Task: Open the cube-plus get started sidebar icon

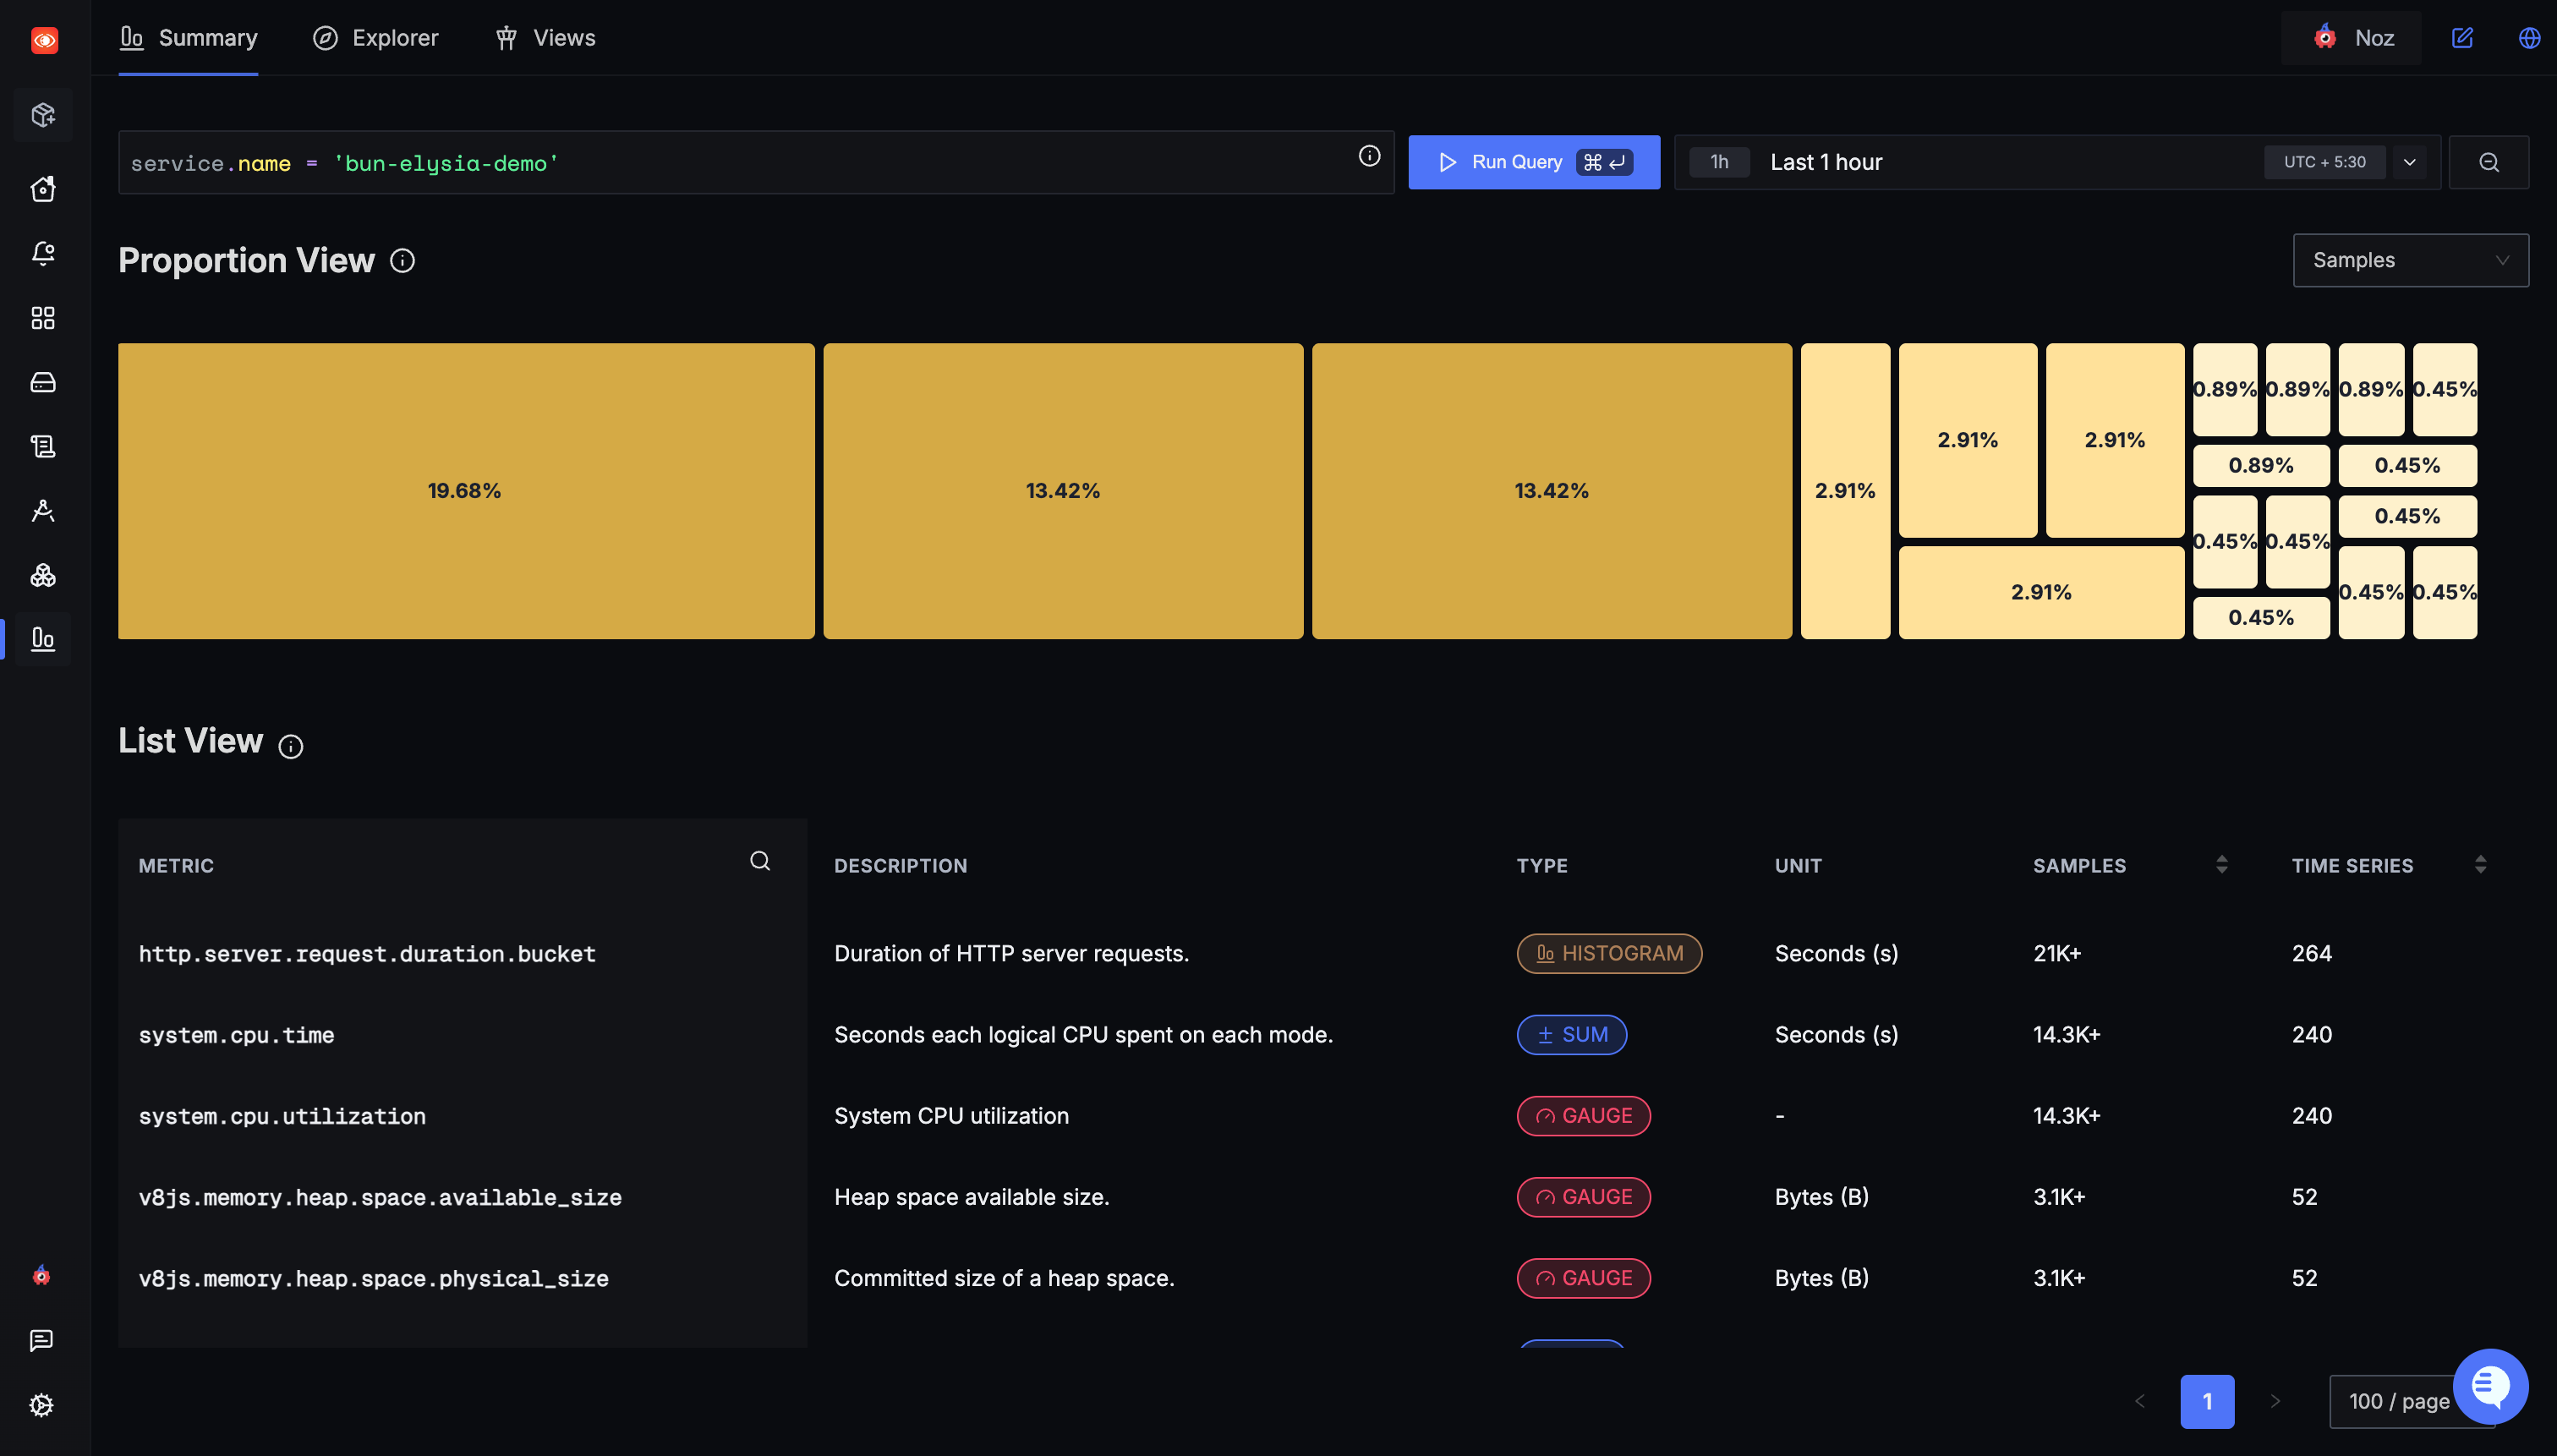Action: coord(43,115)
